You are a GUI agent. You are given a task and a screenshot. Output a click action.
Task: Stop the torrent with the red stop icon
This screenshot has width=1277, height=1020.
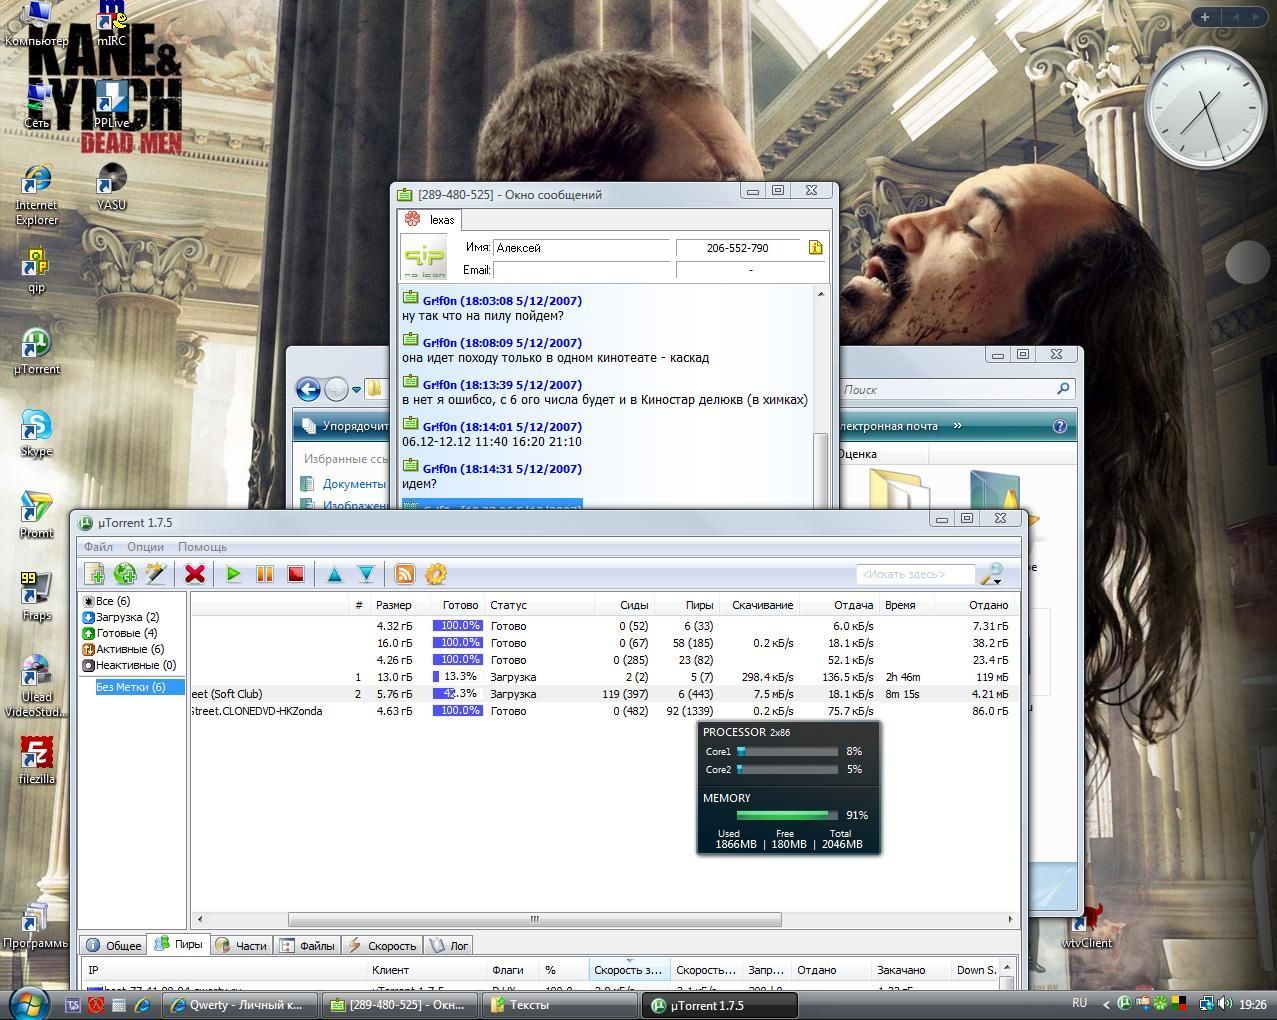(x=296, y=574)
